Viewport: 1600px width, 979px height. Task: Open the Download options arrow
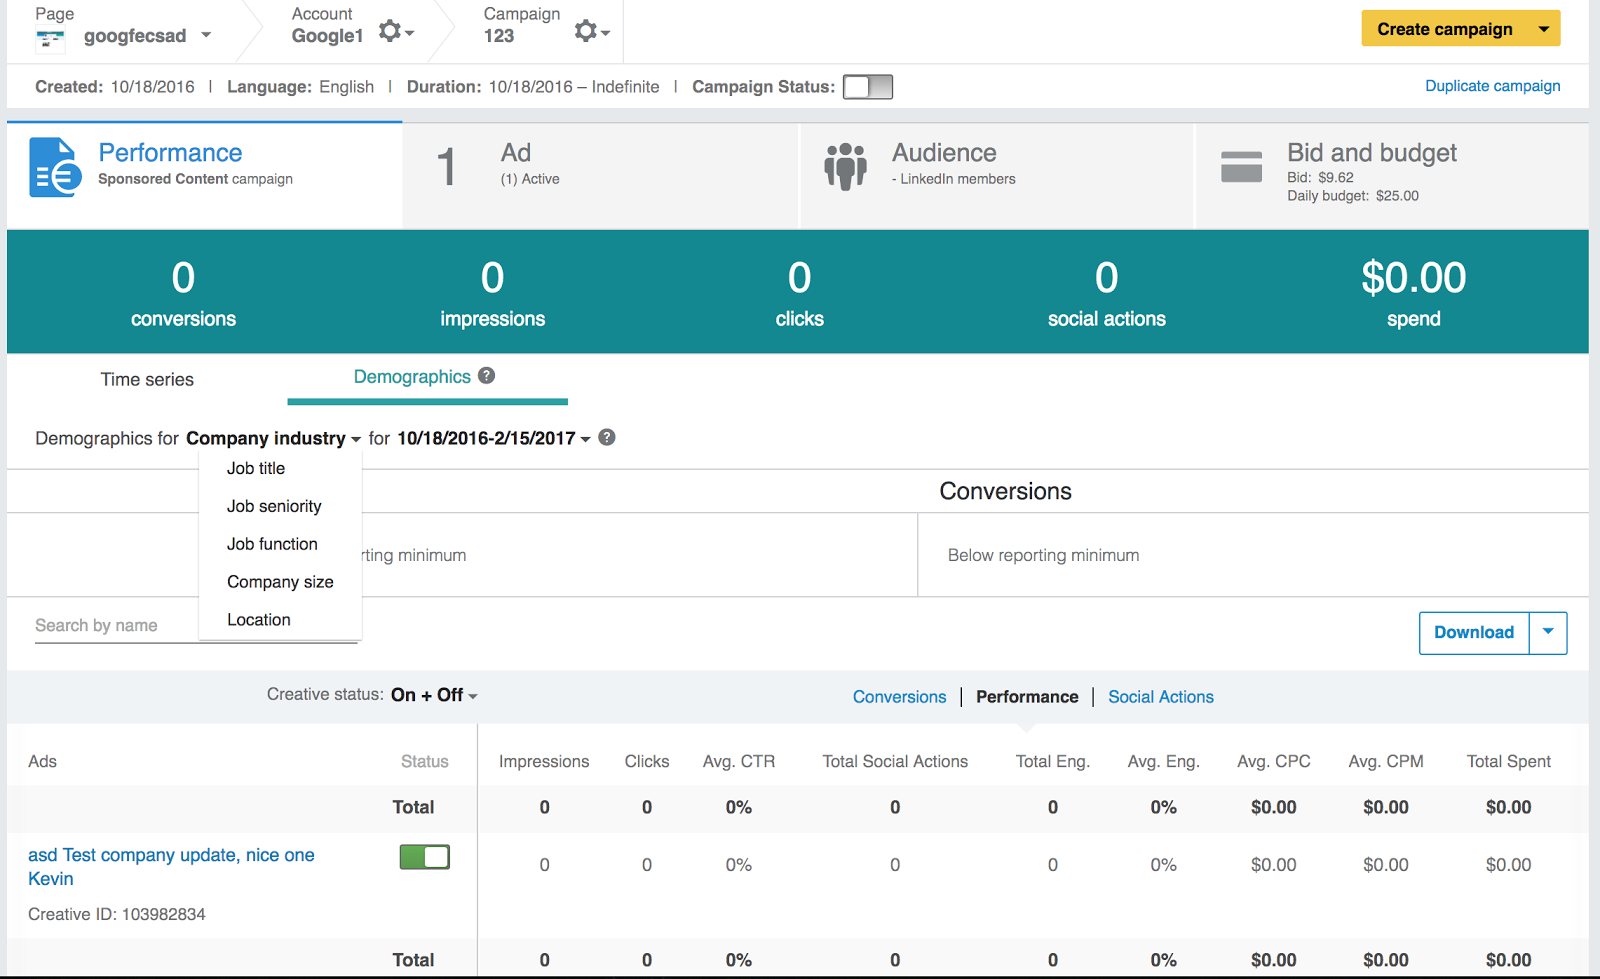point(1548,632)
